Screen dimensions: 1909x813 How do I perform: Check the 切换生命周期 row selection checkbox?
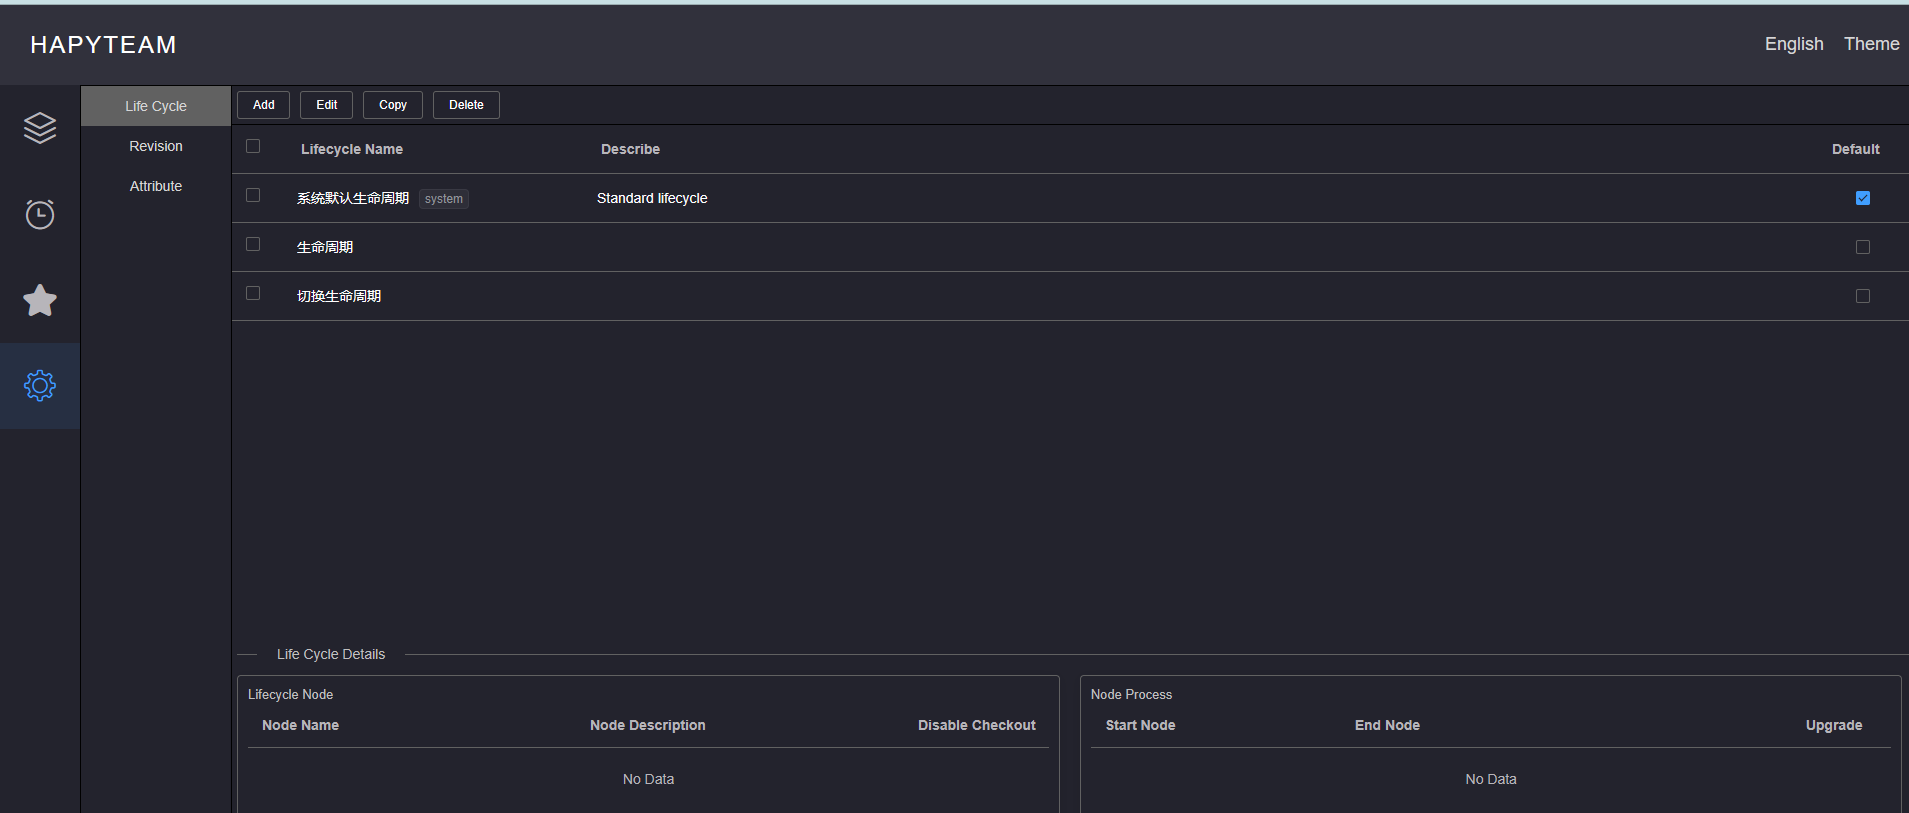253,293
